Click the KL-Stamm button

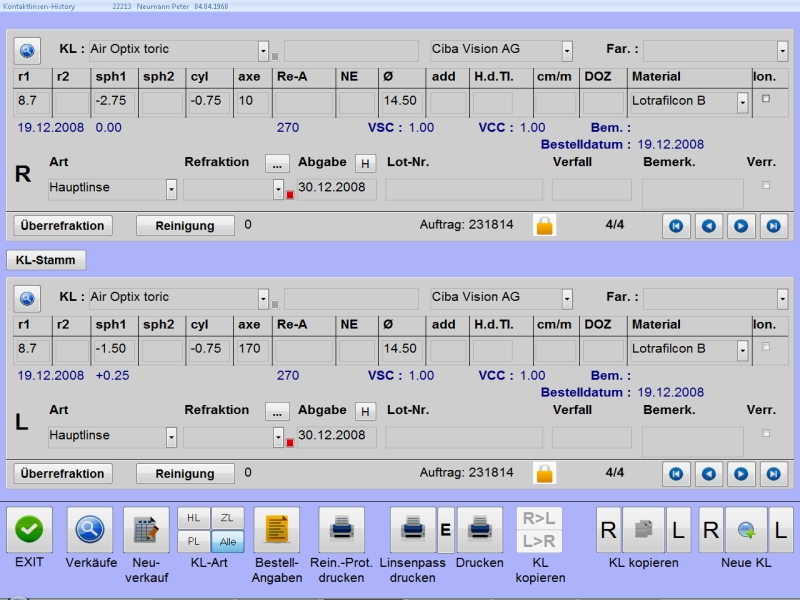[x=46, y=260]
